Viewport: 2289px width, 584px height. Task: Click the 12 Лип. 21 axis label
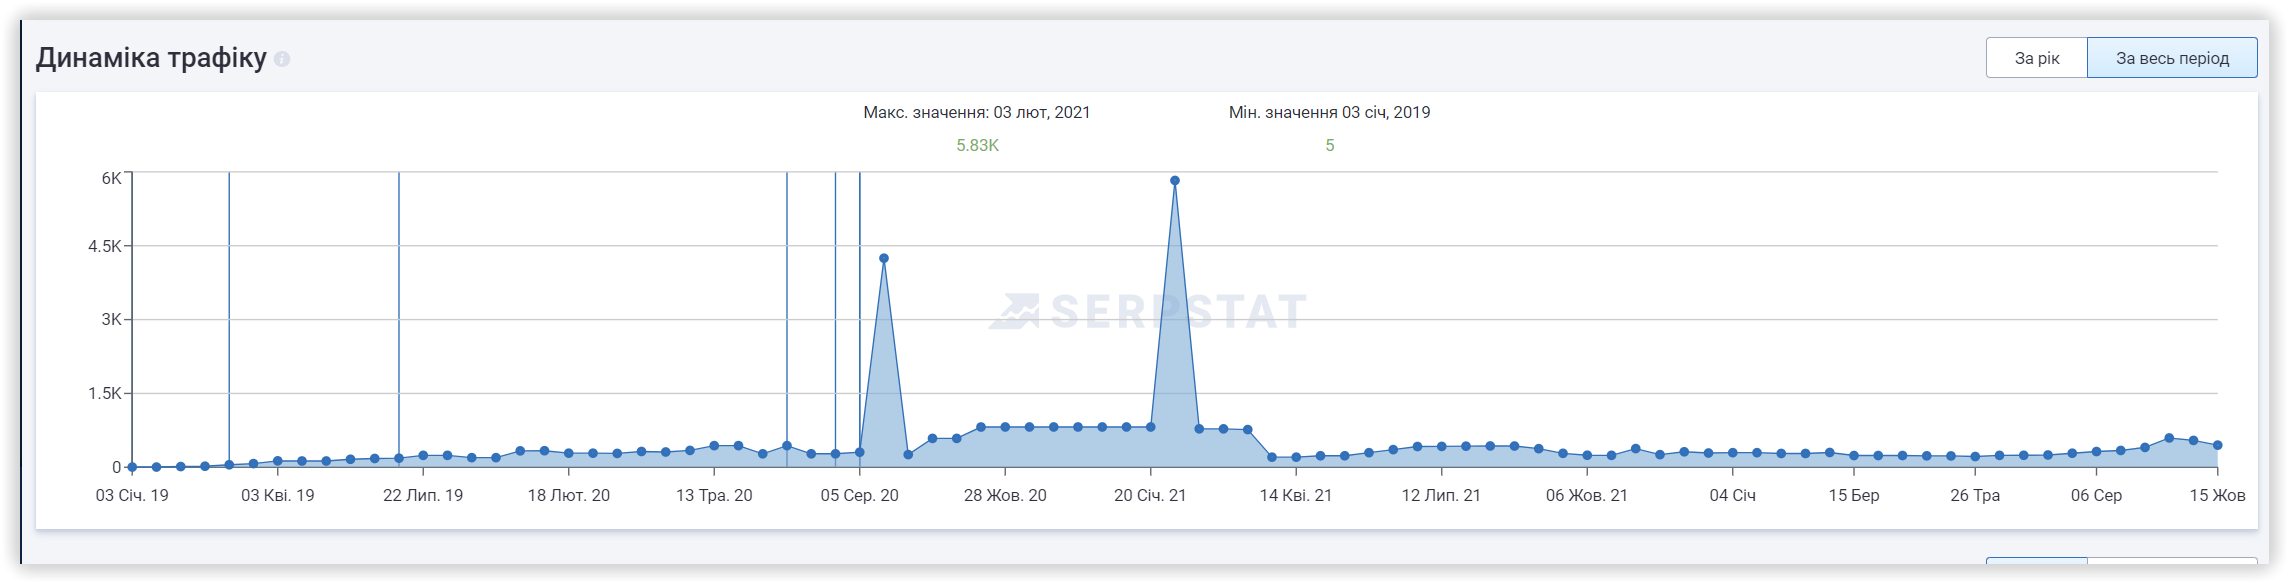[x=1441, y=495]
